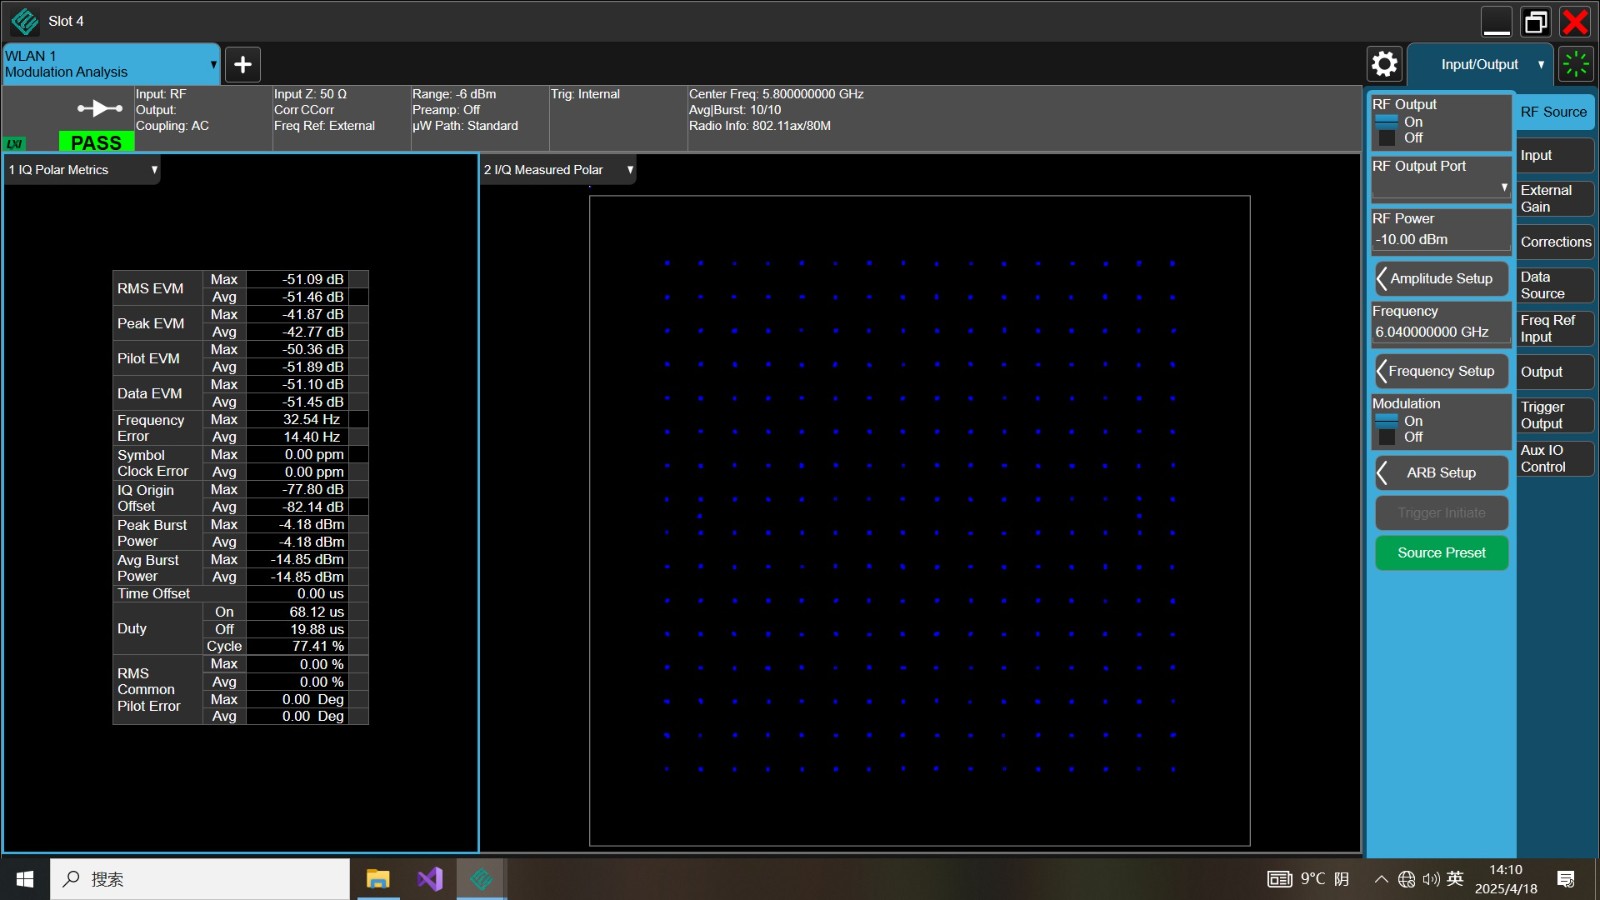Select the Corrections tab
Screen dimensions: 1600x900
(1555, 242)
